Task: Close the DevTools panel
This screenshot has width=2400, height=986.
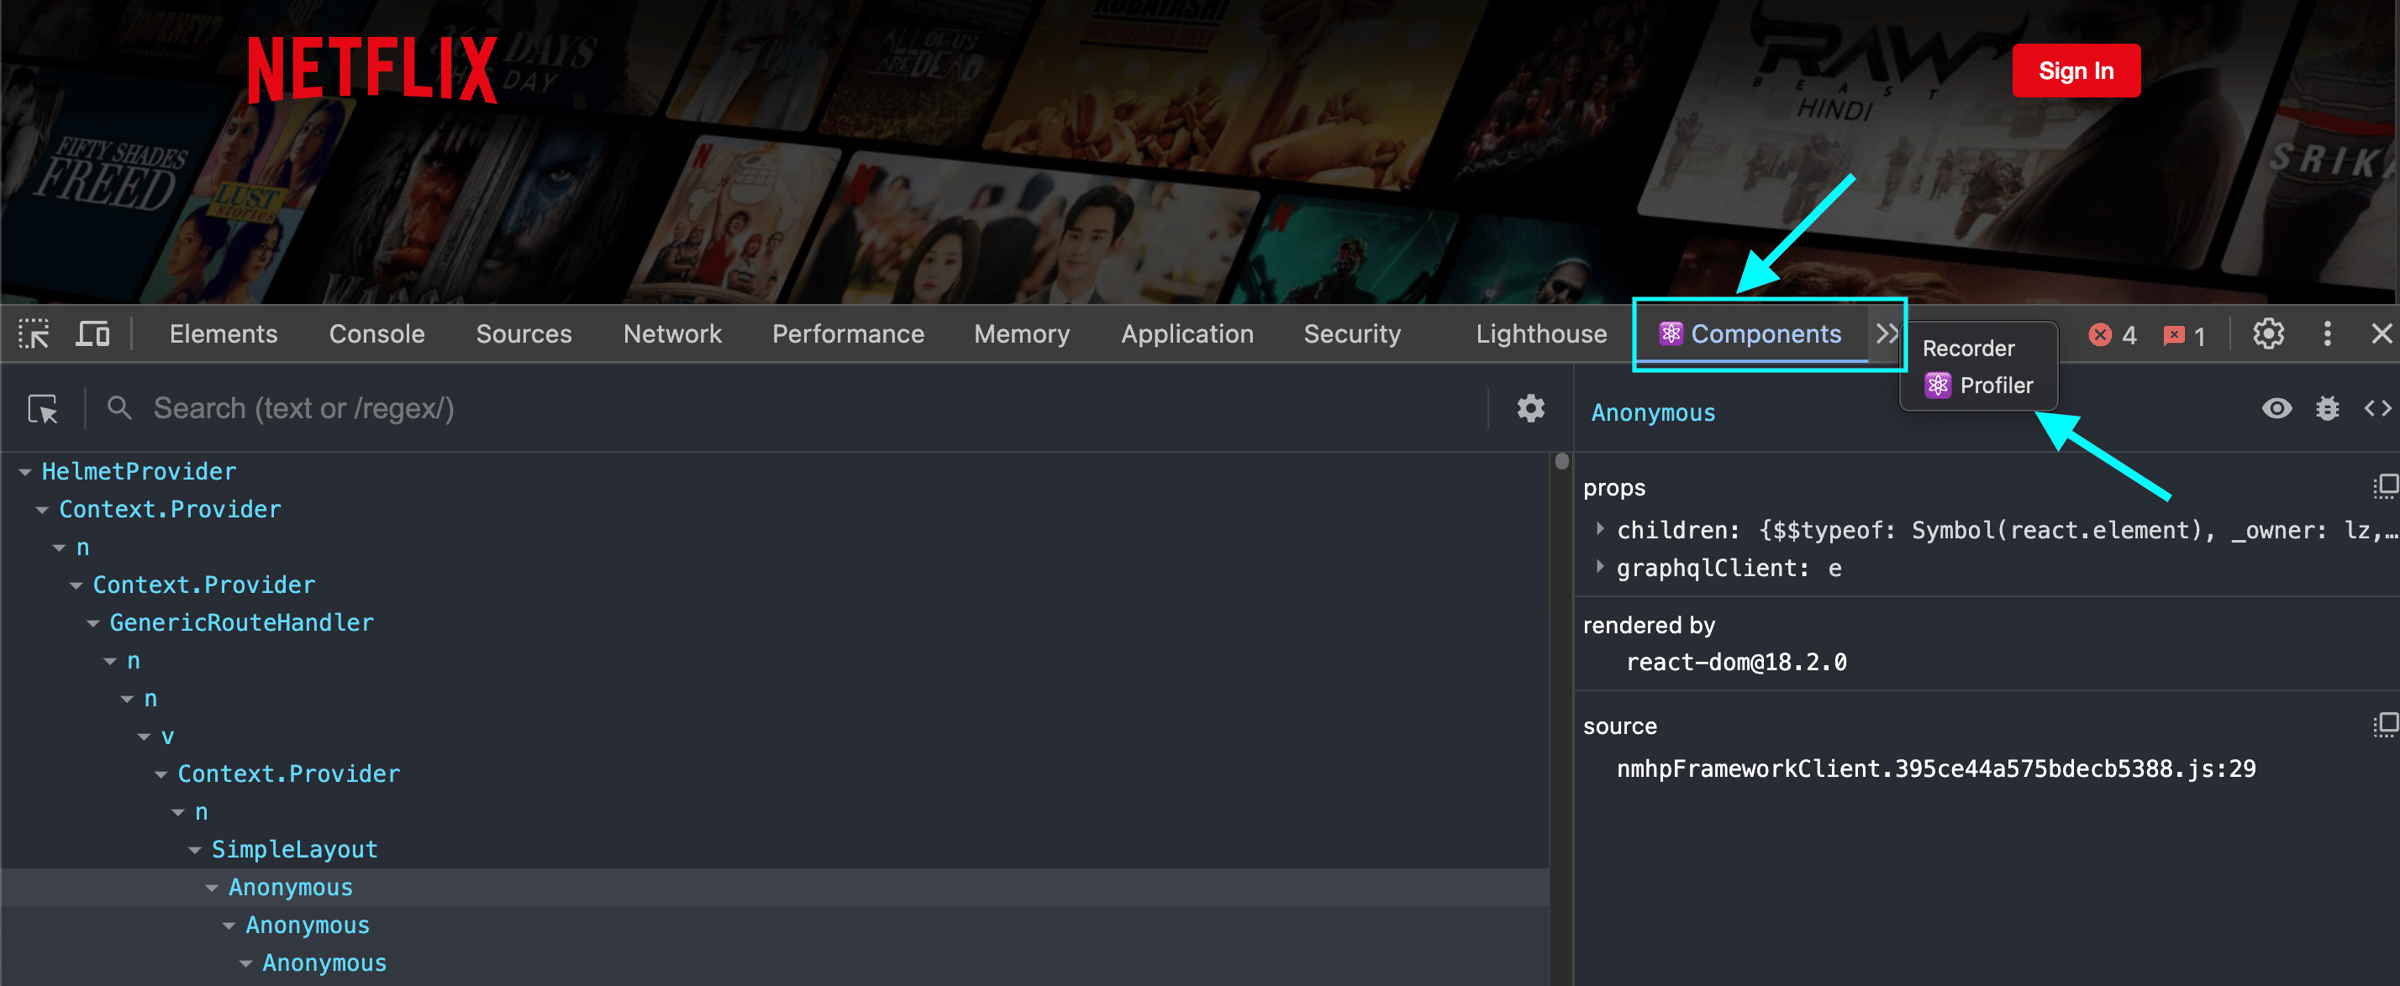Action: 2382,334
